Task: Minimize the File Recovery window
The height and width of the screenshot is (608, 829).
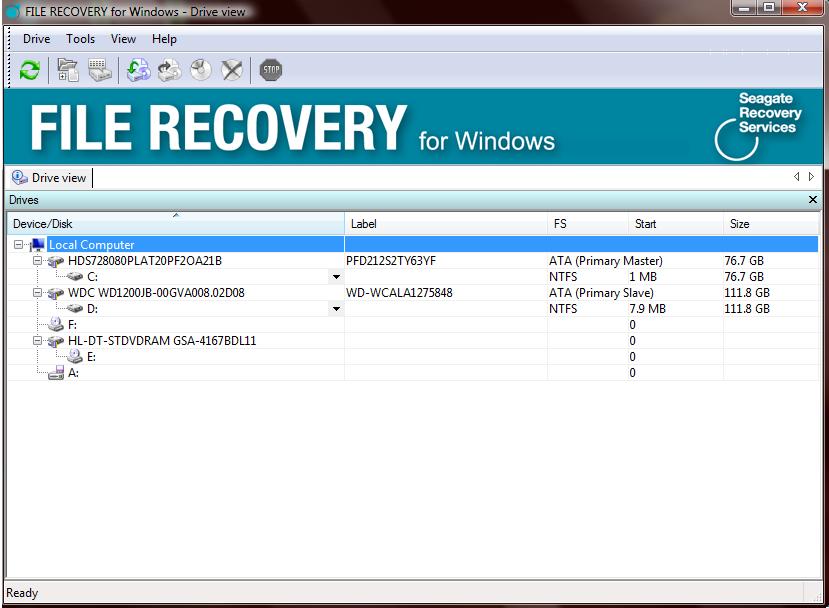Action: pos(744,7)
